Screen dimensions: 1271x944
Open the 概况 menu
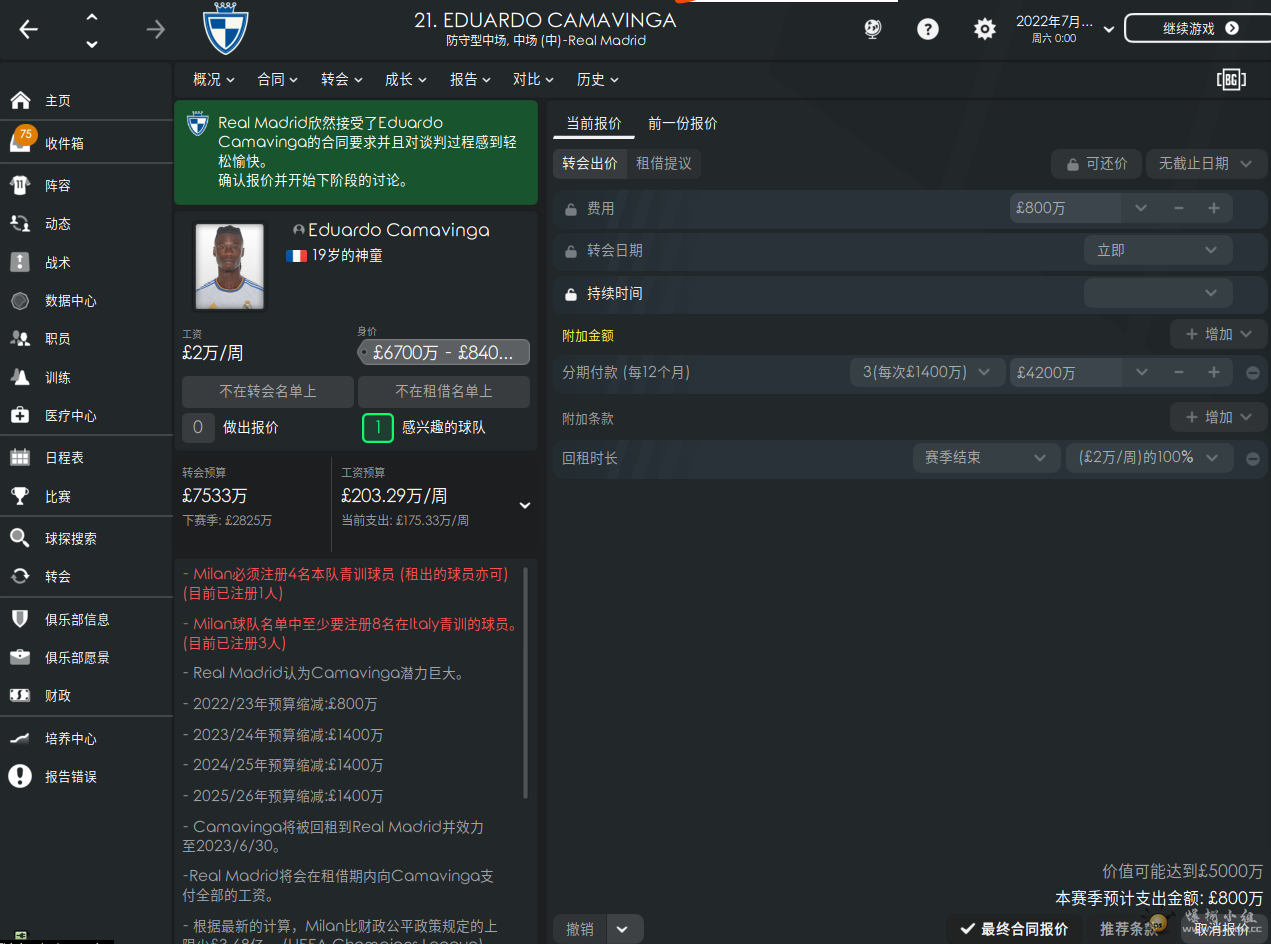(x=214, y=80)
